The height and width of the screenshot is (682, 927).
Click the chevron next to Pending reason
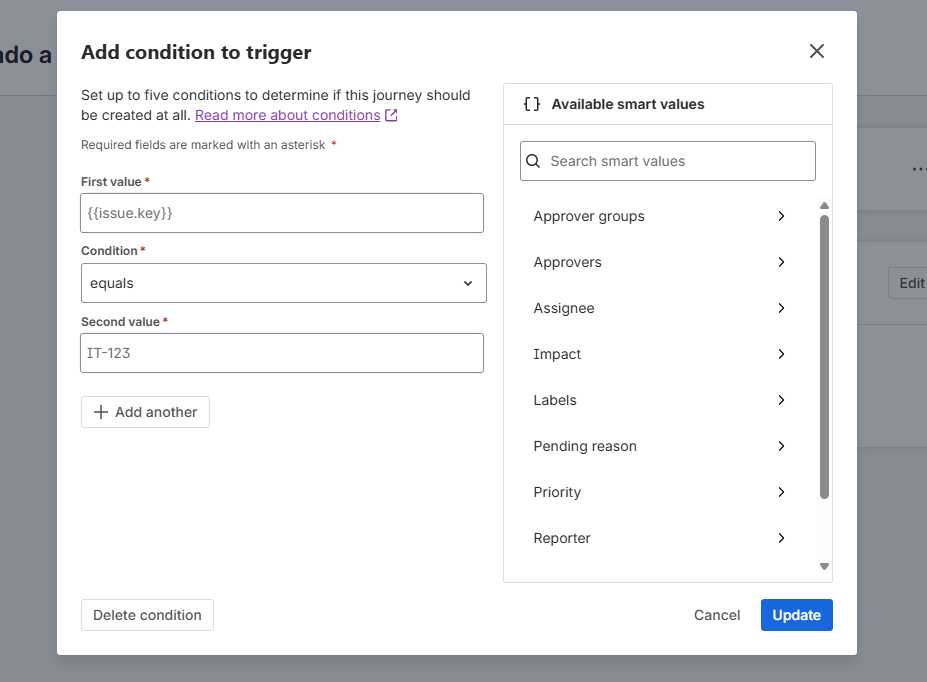coord(781,446)
